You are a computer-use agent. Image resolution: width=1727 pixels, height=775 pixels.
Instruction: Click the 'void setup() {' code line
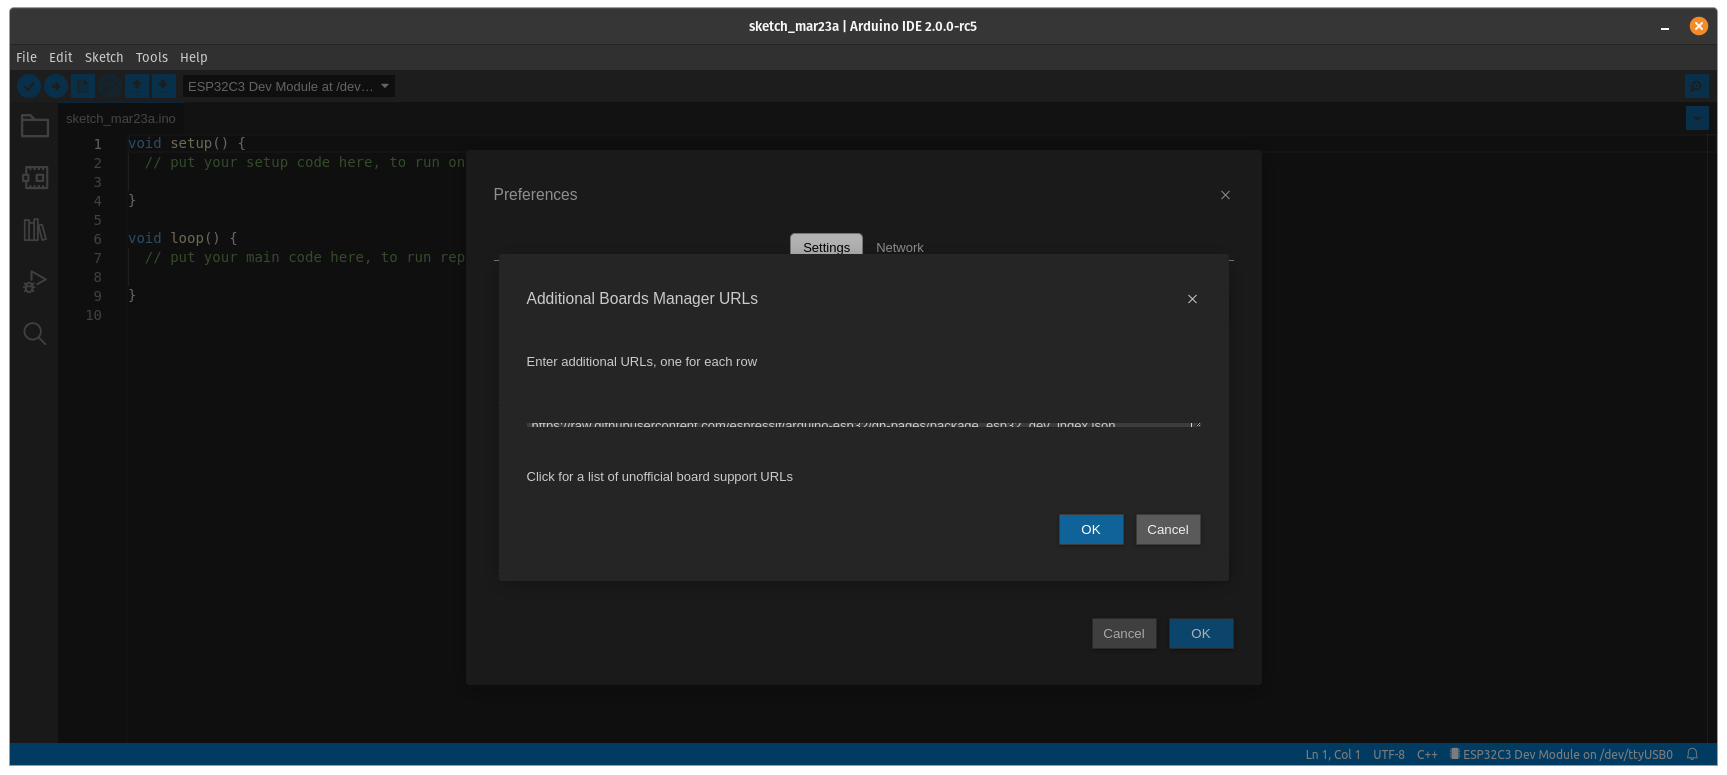(x=187, y=143)
